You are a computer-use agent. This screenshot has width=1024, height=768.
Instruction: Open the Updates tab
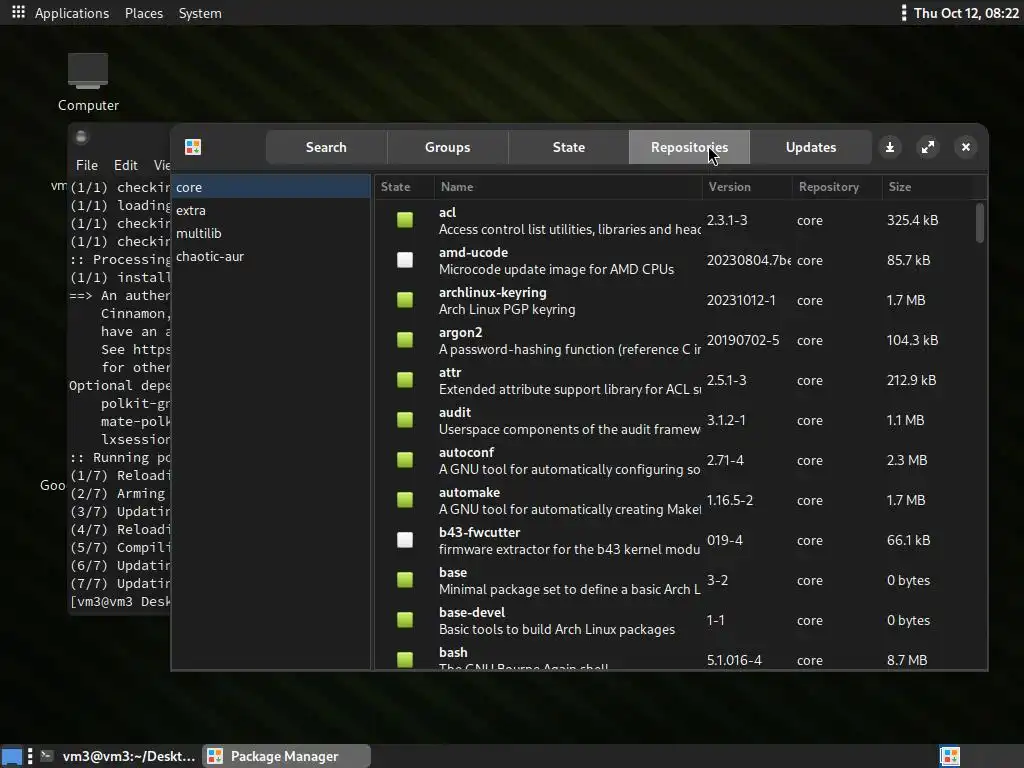[810, 147]
